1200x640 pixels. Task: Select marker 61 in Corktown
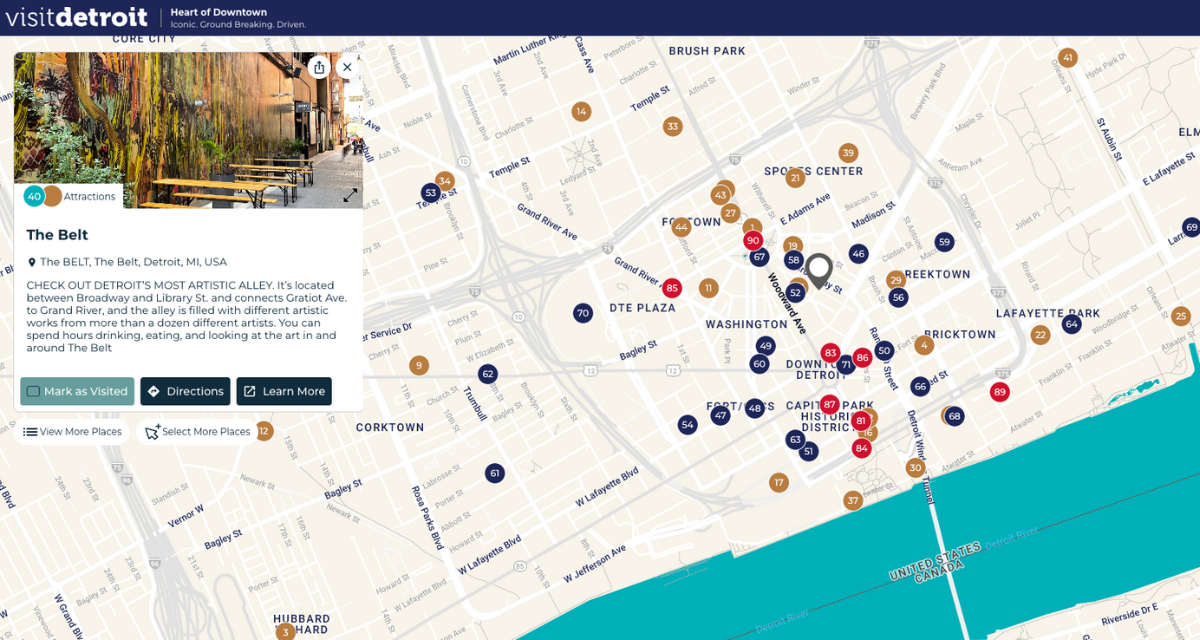click(497, 471)
